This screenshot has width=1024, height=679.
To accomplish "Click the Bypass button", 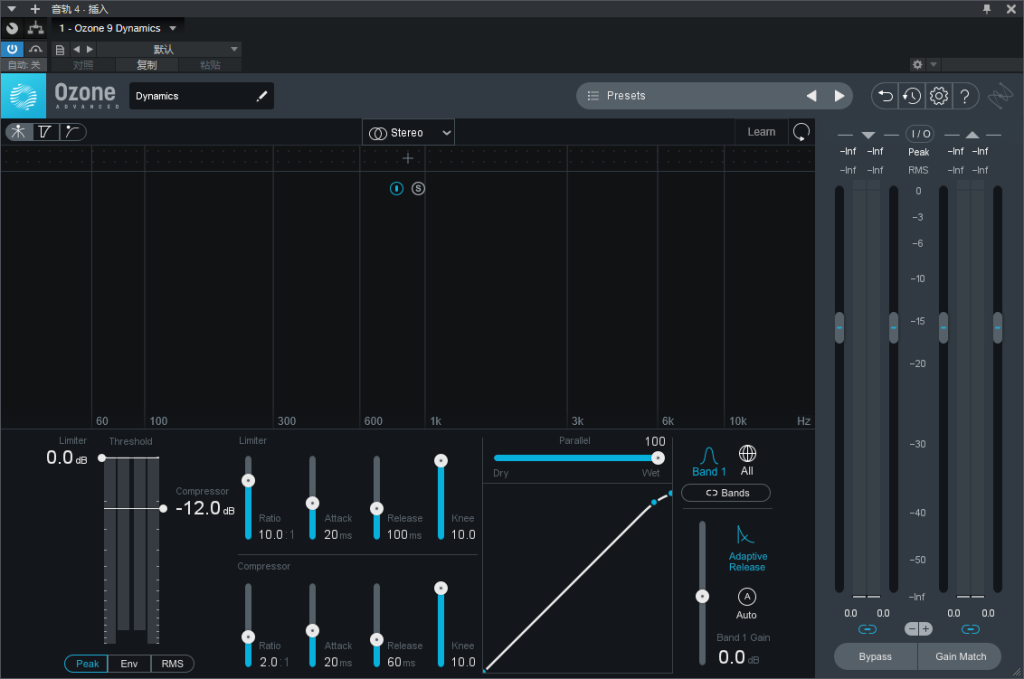I will coord(875,657).
